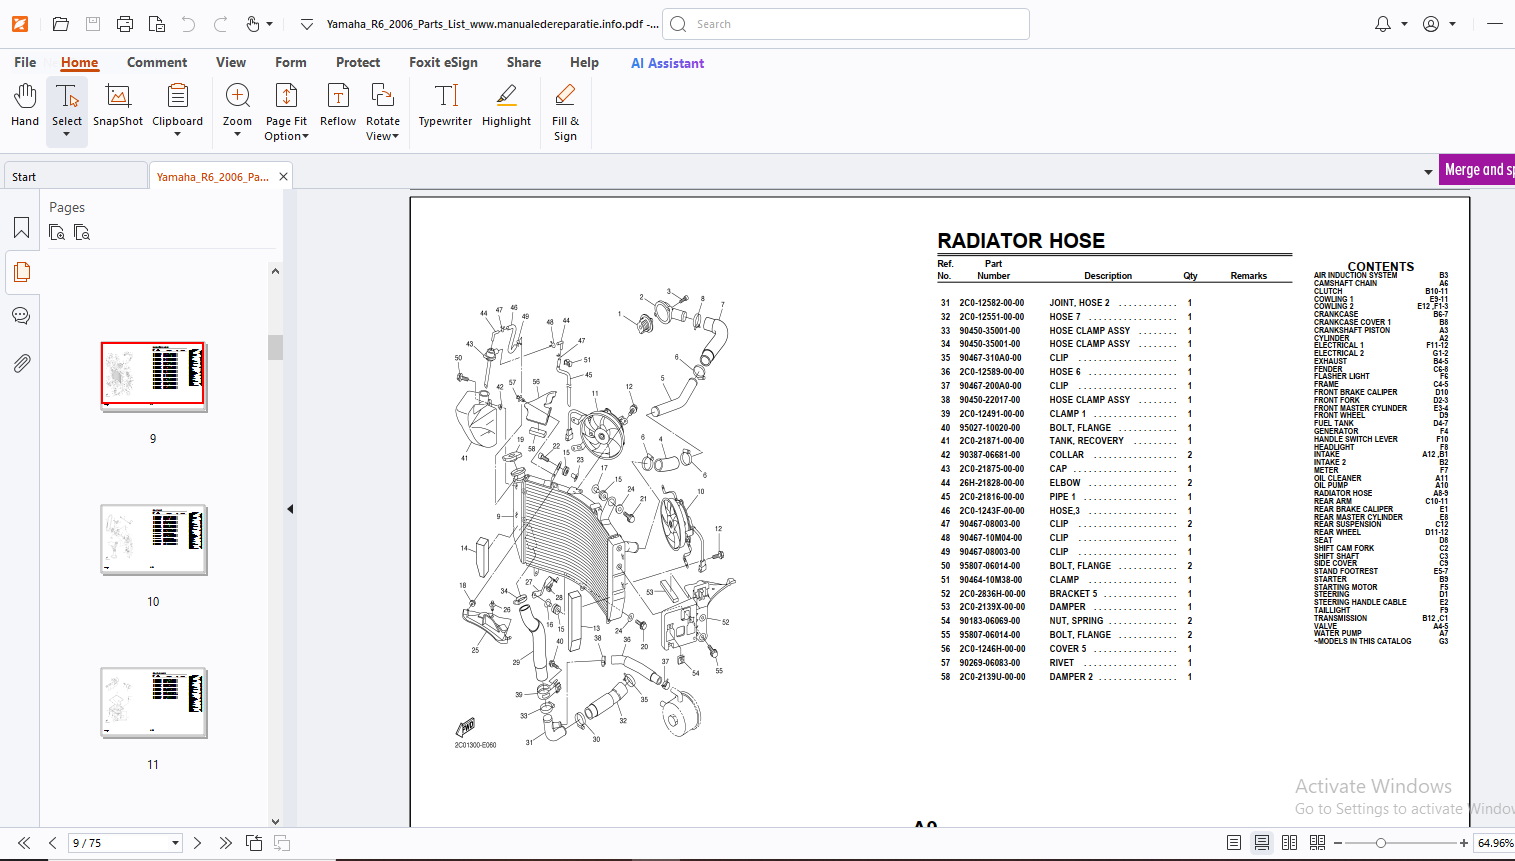Open Fill & Sign tool
This screenshot has height=861, width=1515.
[565, 112]
